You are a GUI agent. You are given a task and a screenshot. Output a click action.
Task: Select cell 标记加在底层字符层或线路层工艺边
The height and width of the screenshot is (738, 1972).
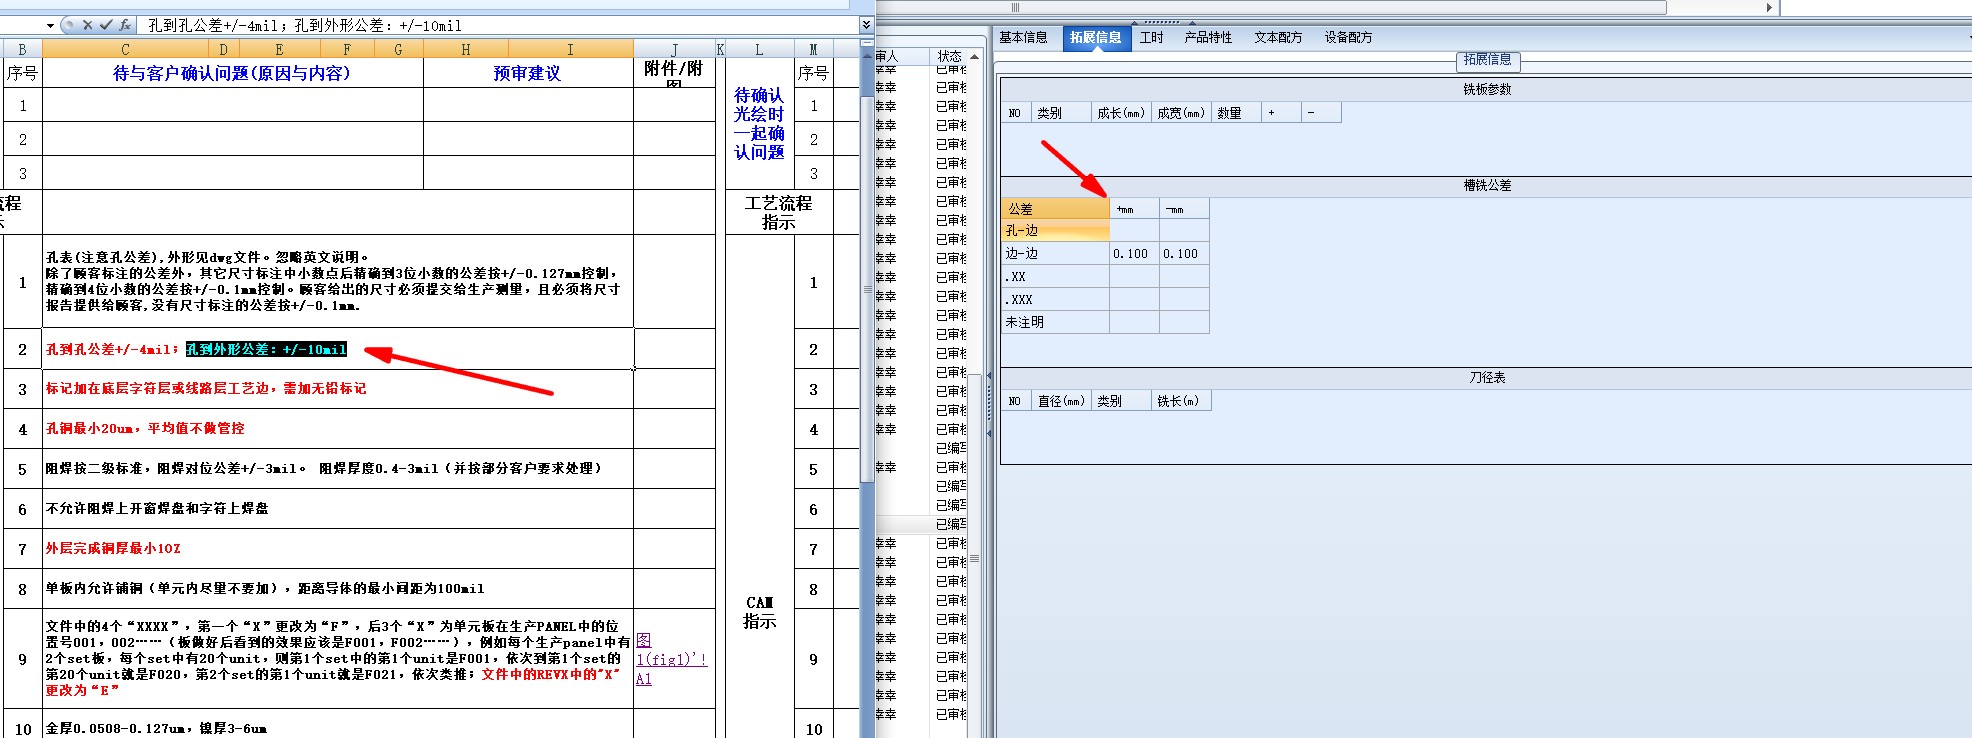(x=338, y=389)
